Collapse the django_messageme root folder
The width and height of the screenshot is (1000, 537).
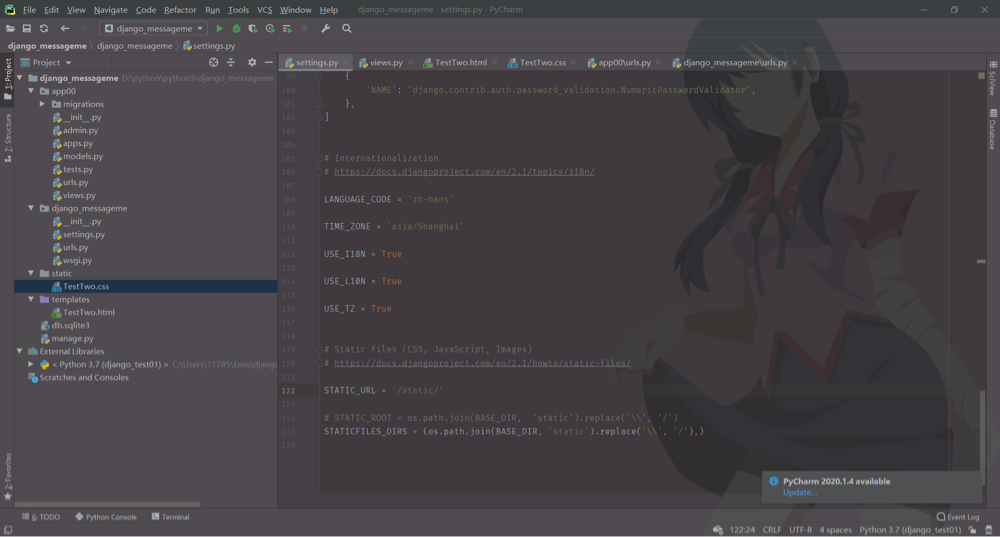(x=20, y=78)
